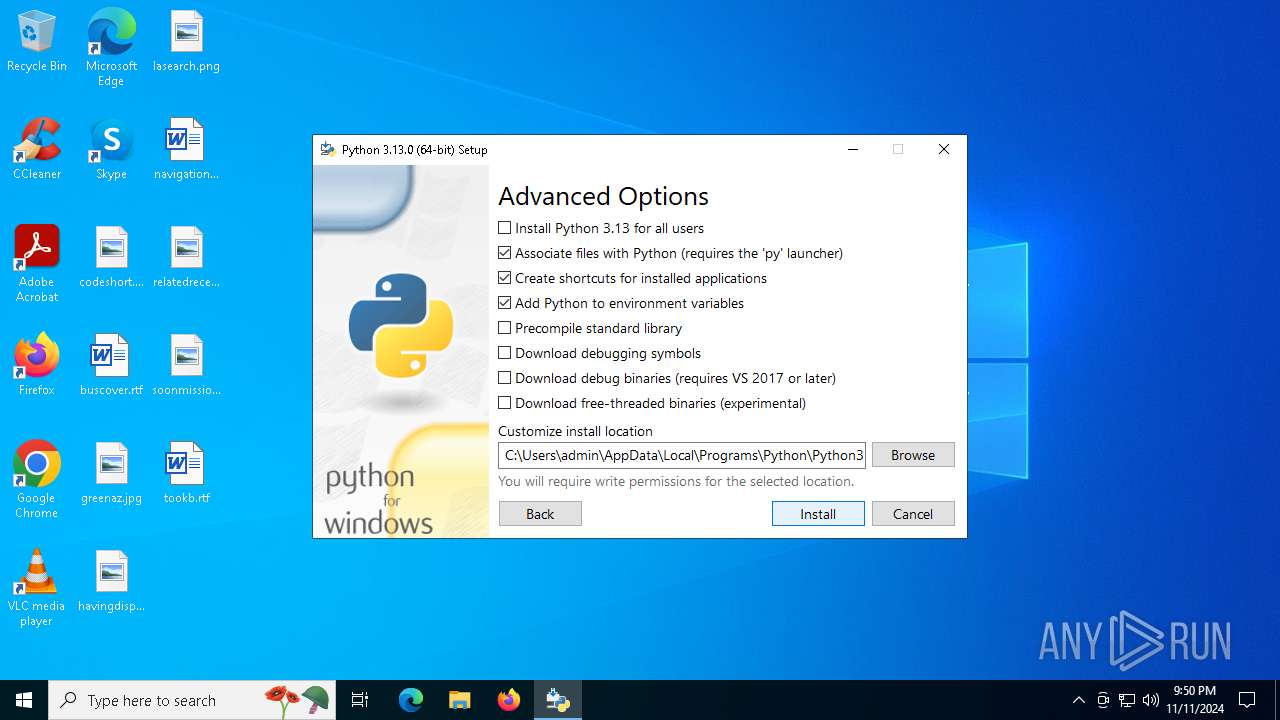Select the greenaz.jpg file icon
1280x720 pixels.
coord(111,474)
